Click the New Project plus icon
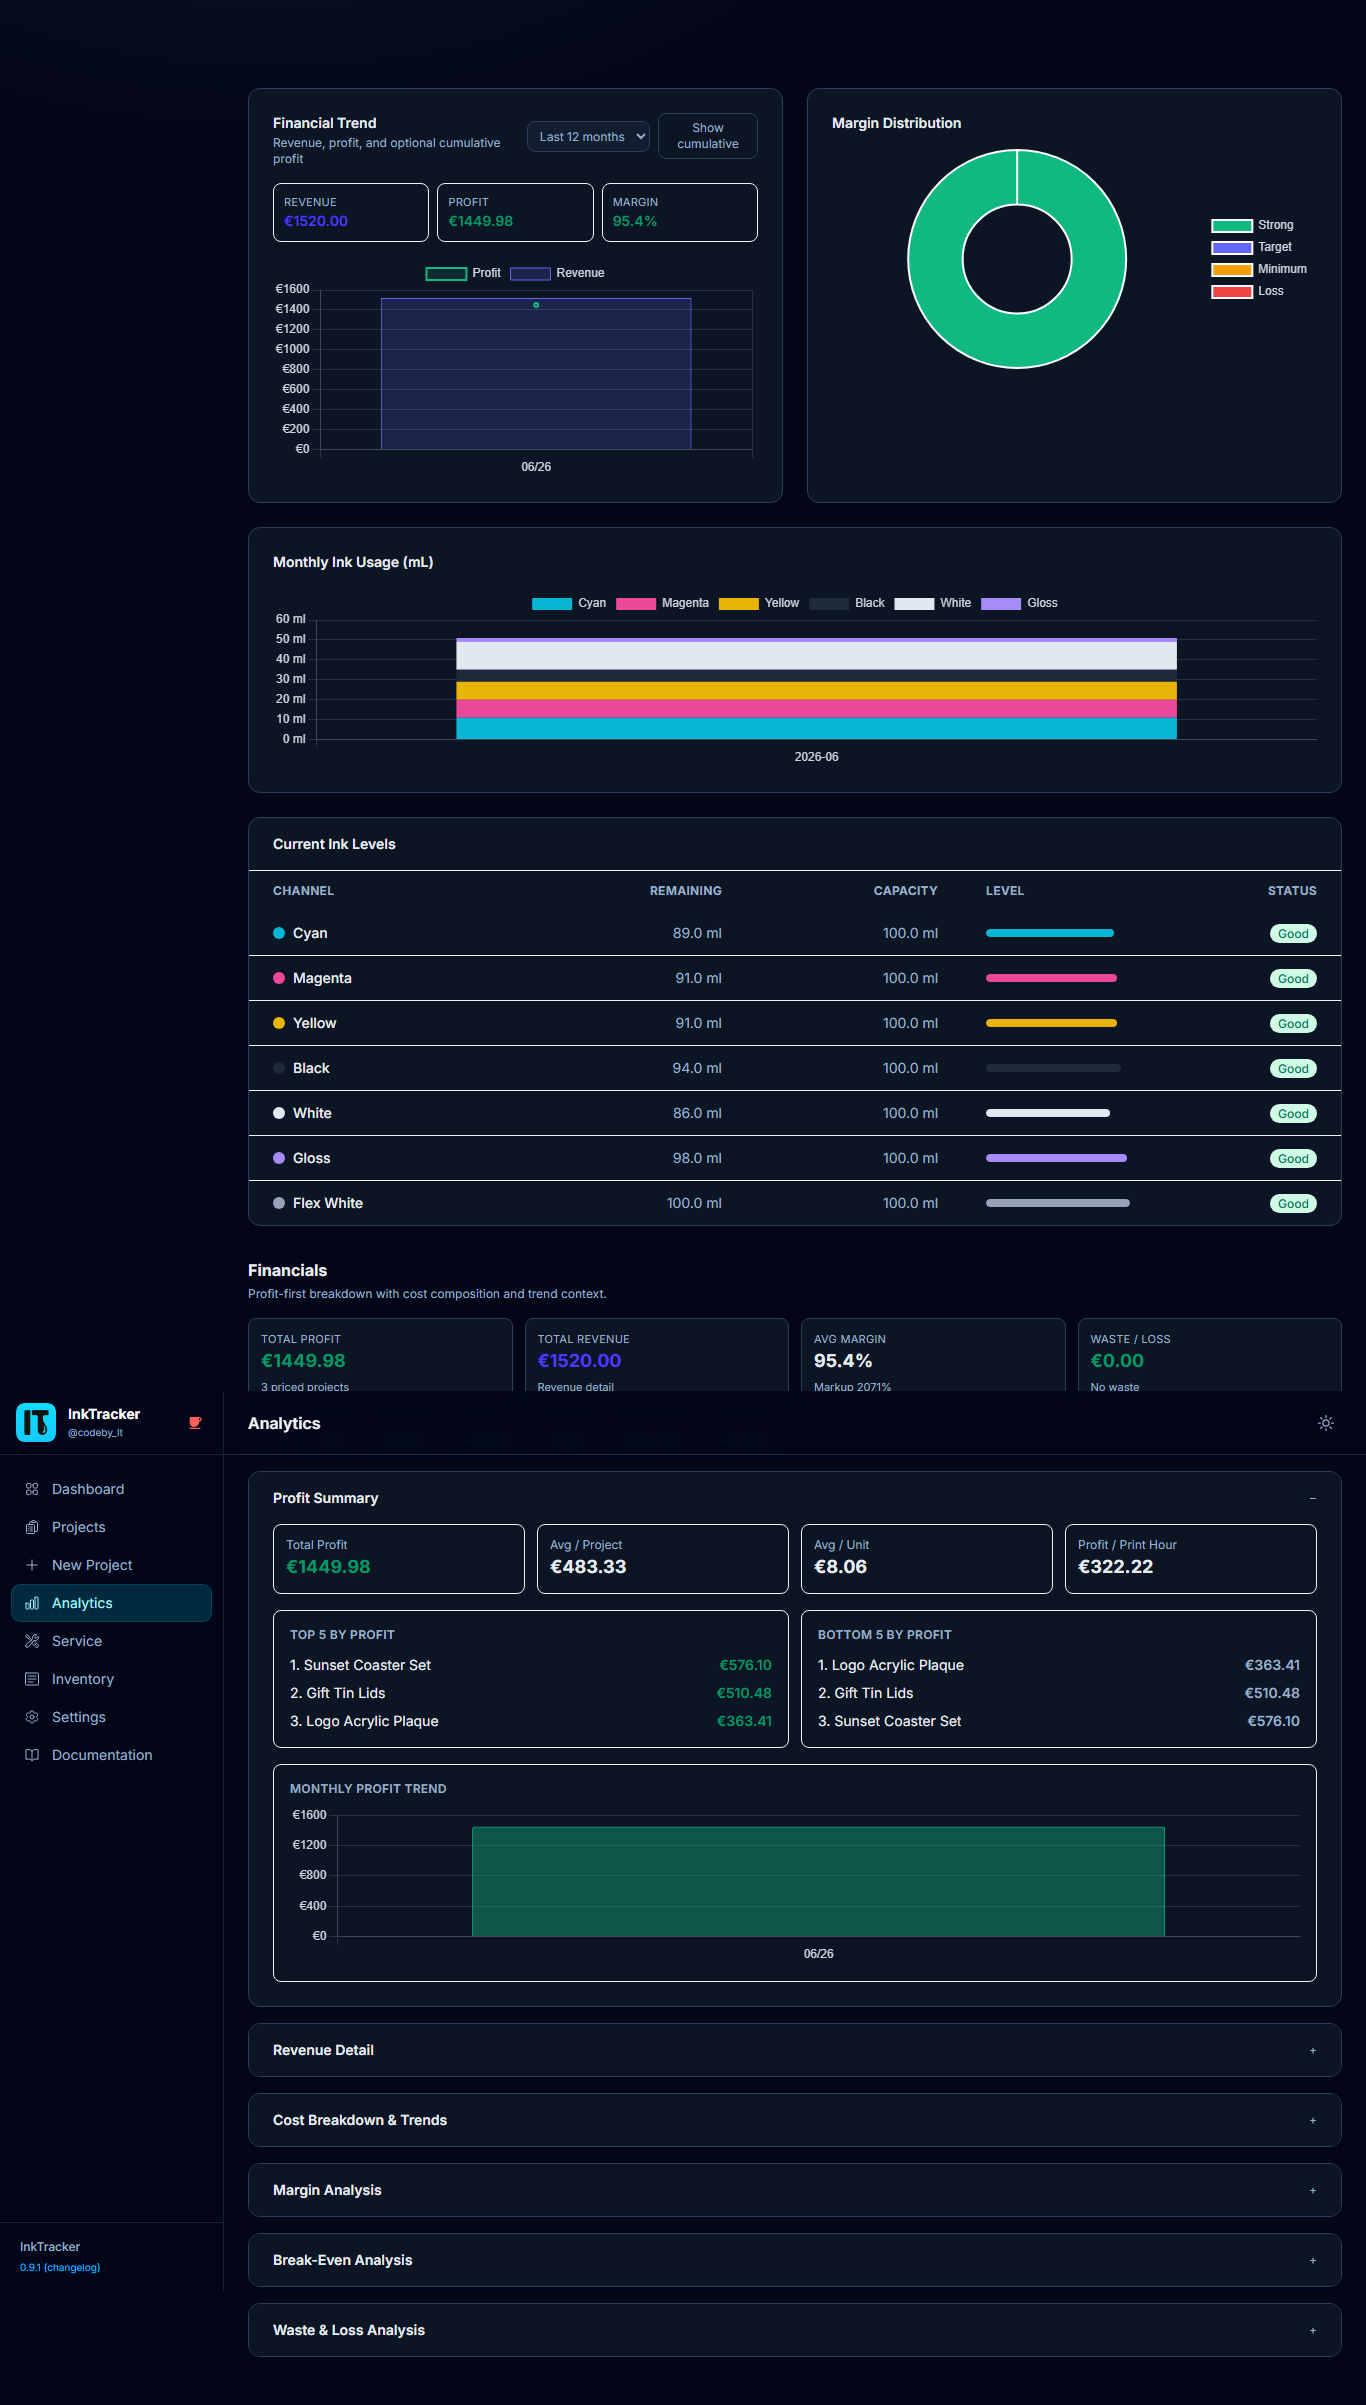 [32, 1565]
